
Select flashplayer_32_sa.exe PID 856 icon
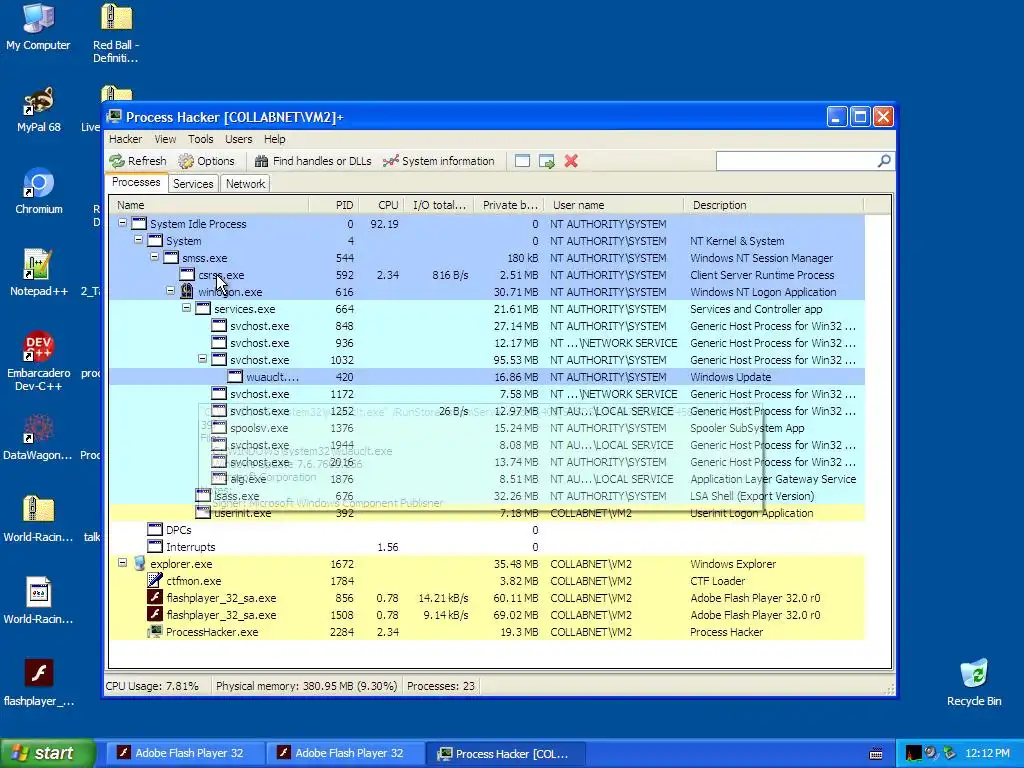coord(155,598)
